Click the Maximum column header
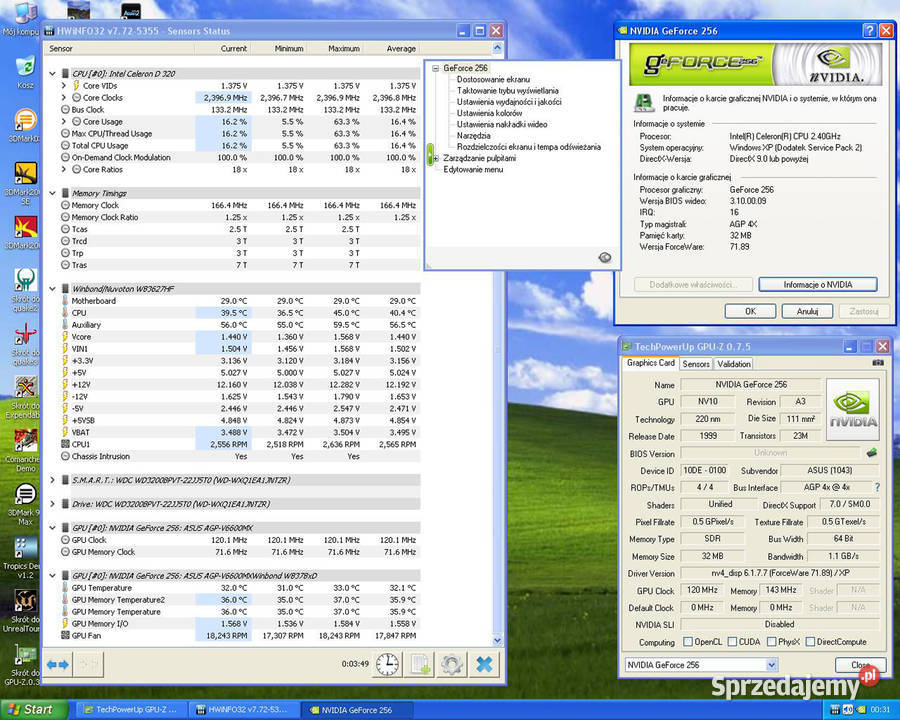Screen dimensions: 900x720 click(x=334, y=48)
